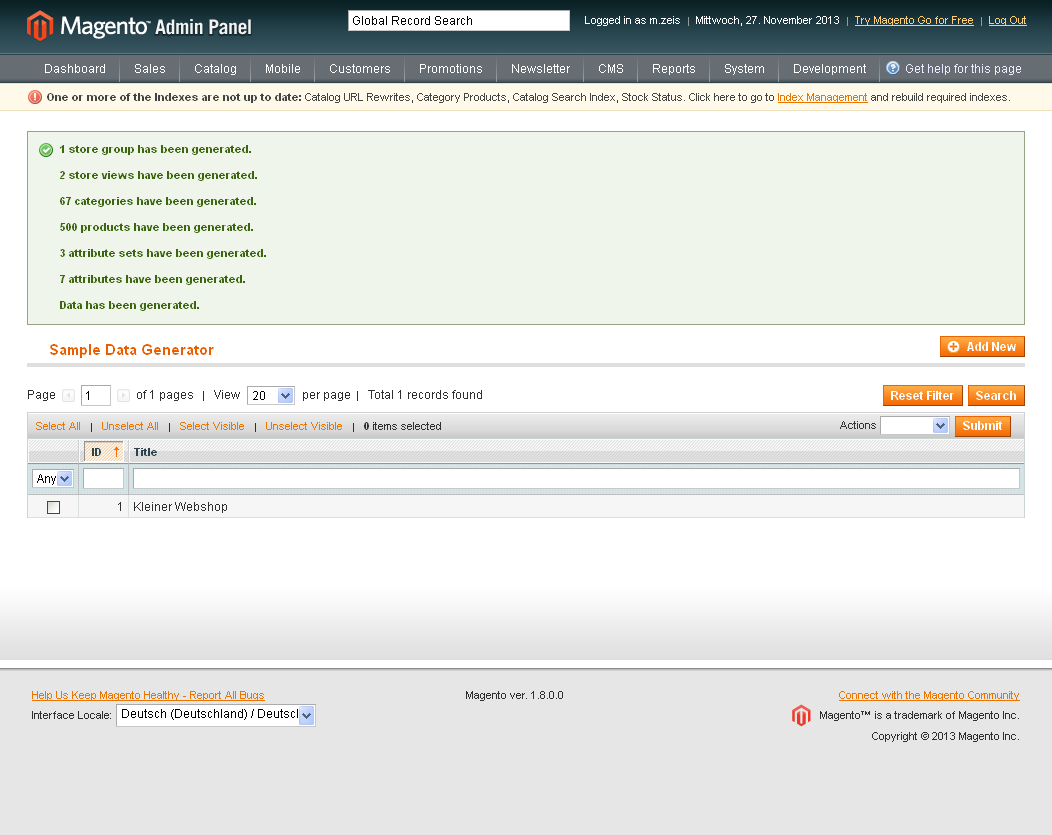Tick the Kleiner Webshop row checkbox
1052x835 pixels.
coord(54,507)
